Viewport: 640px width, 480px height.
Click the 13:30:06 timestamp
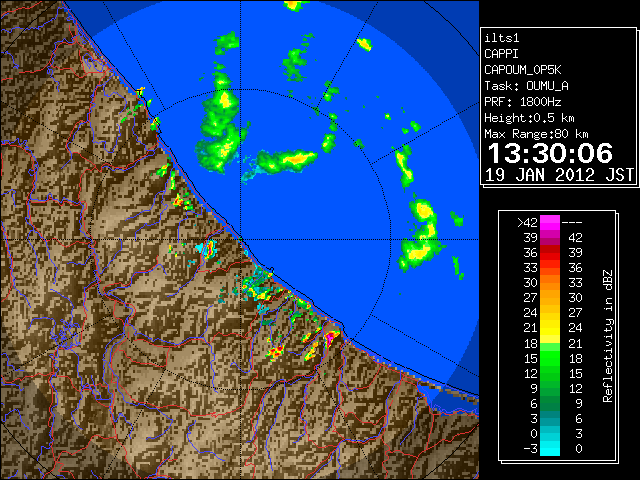pyautogui.click(x=550, y=153)
